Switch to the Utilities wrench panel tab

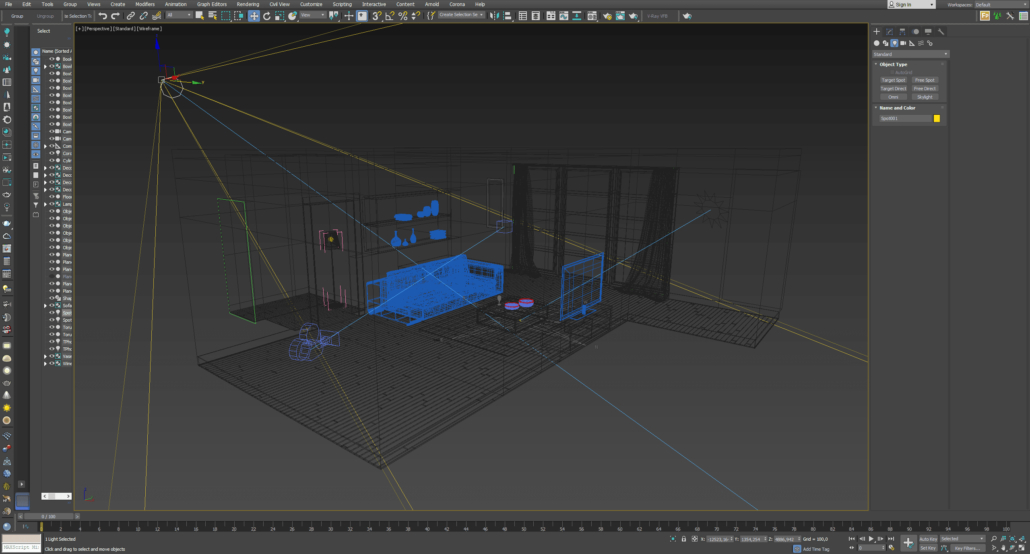[941, 32]
